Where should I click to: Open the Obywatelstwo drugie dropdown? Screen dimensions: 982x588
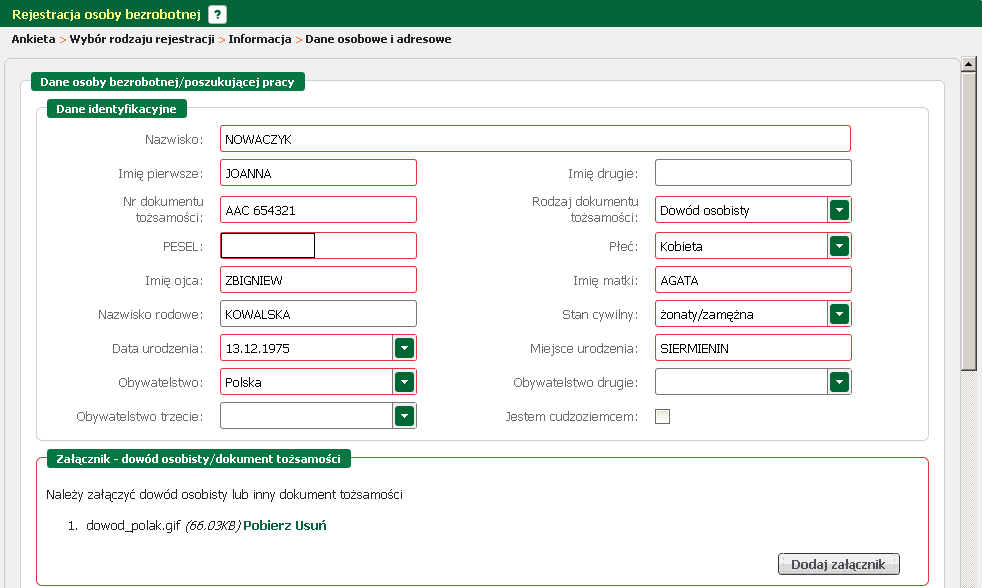(839, 381)
